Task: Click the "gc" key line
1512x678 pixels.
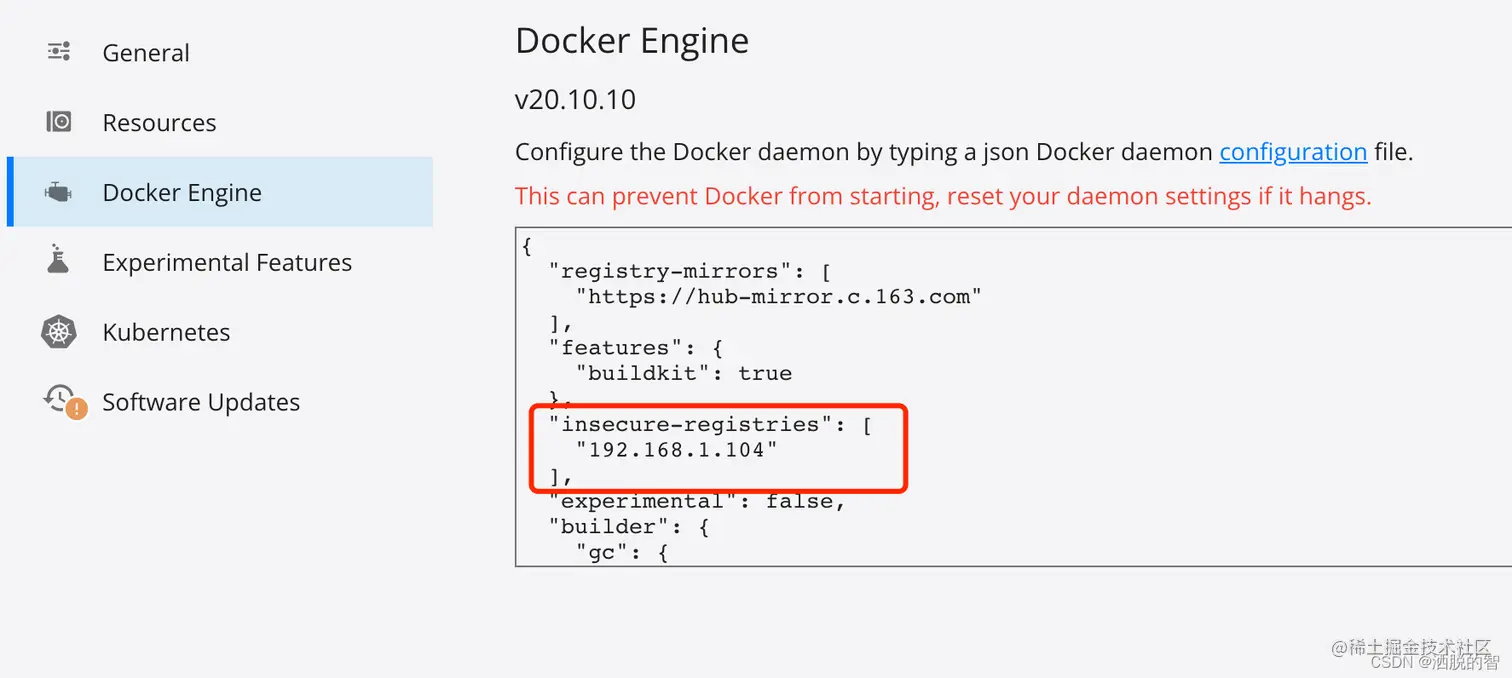Action: 621,552
